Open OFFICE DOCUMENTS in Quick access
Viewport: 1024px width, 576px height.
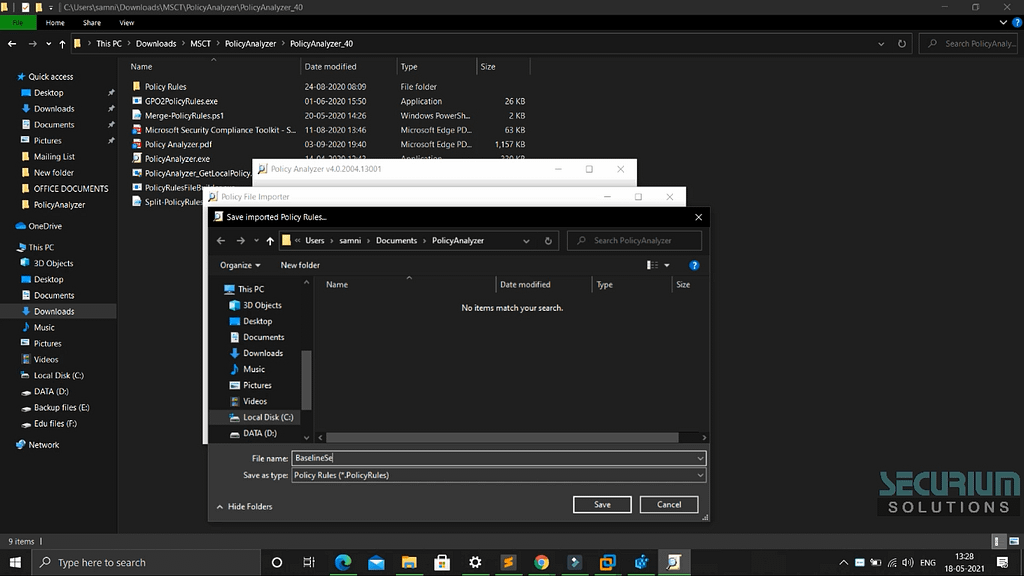click(x=64, y=189)
